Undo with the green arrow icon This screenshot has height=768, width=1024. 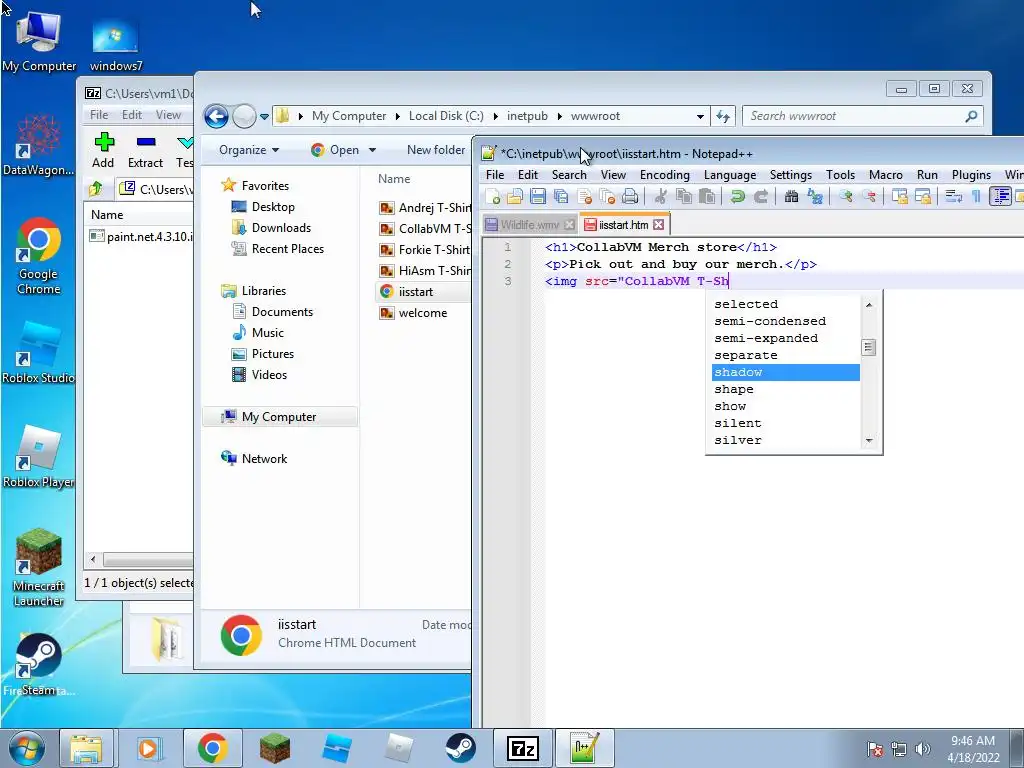point(737,196)
